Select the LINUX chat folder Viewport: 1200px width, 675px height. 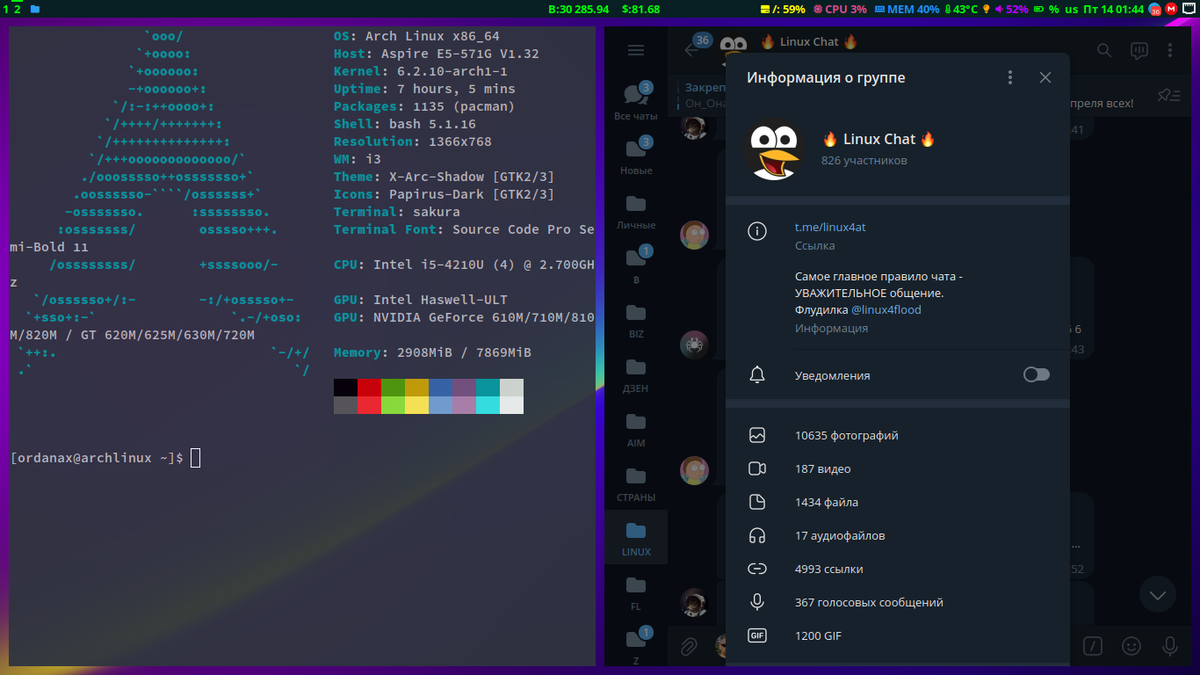(636, 537)
